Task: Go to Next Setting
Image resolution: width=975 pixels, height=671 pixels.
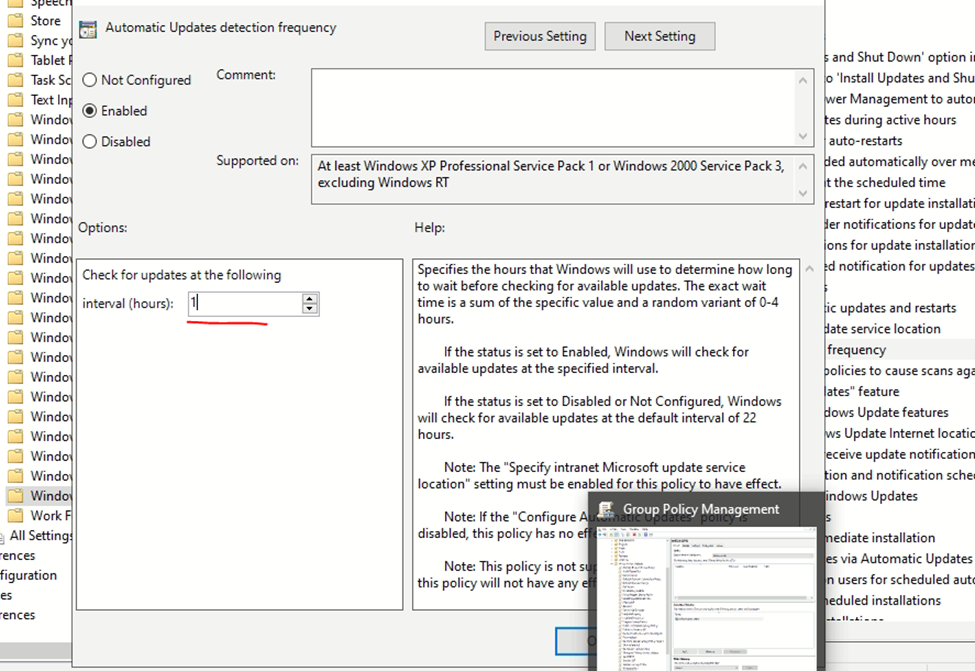Action: coord(660,36)
